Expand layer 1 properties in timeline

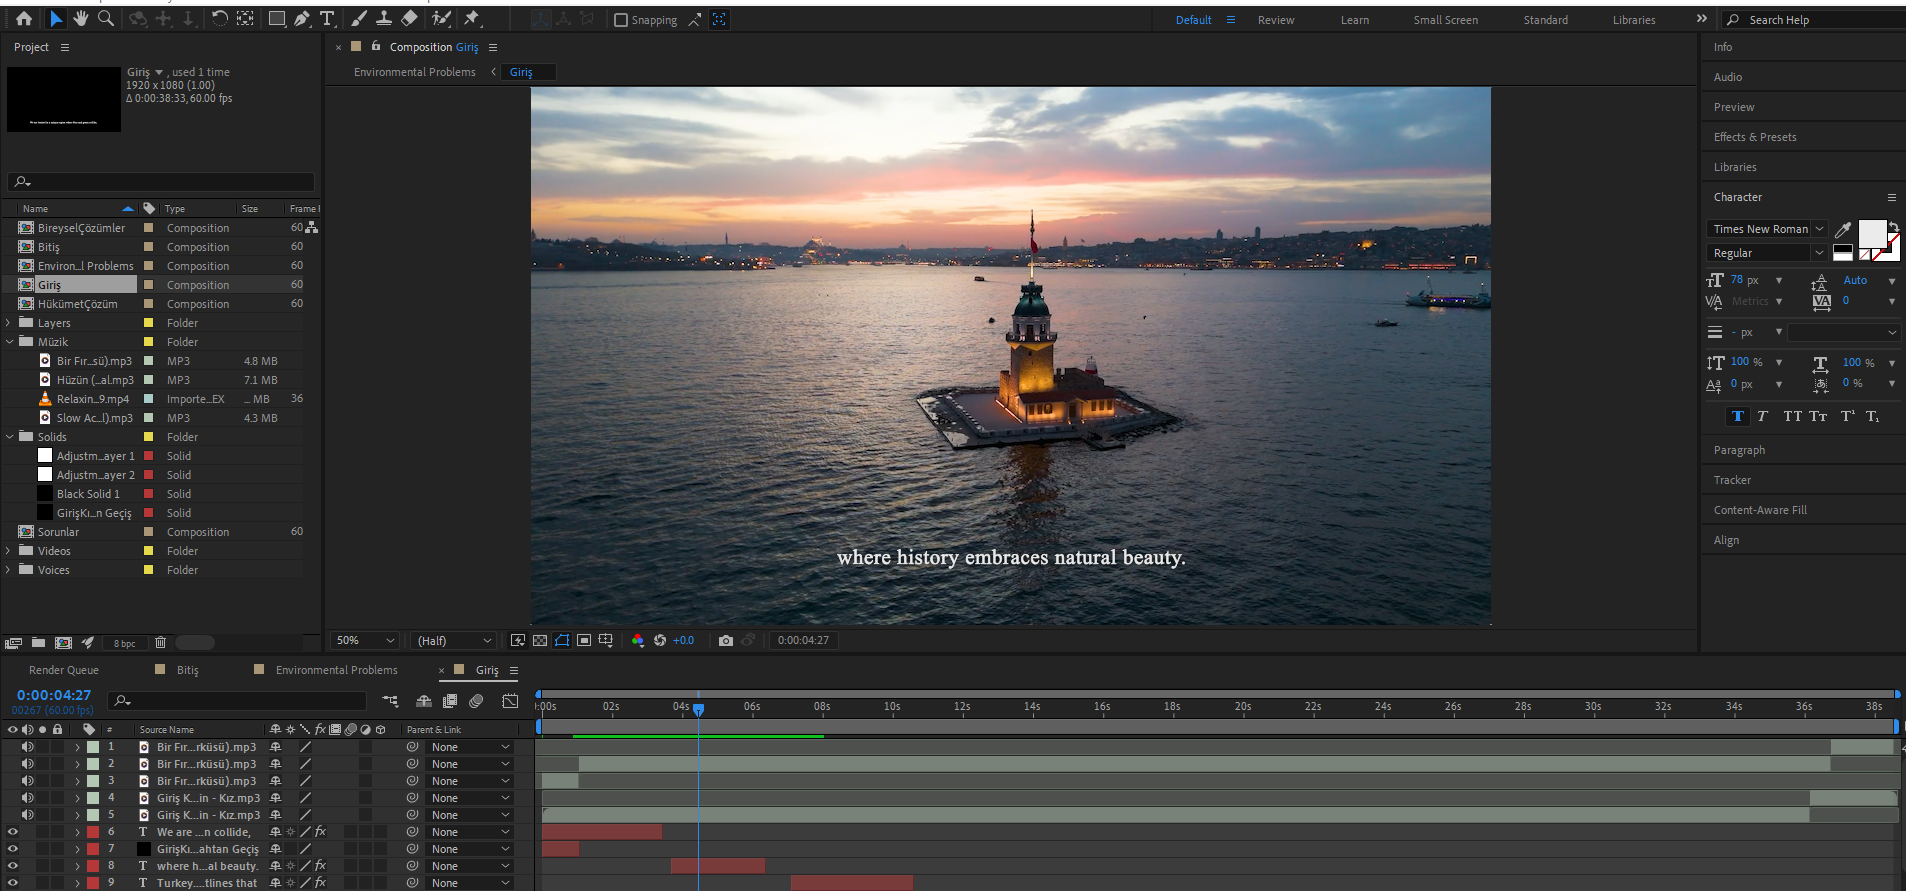click(x=77, y=747)
